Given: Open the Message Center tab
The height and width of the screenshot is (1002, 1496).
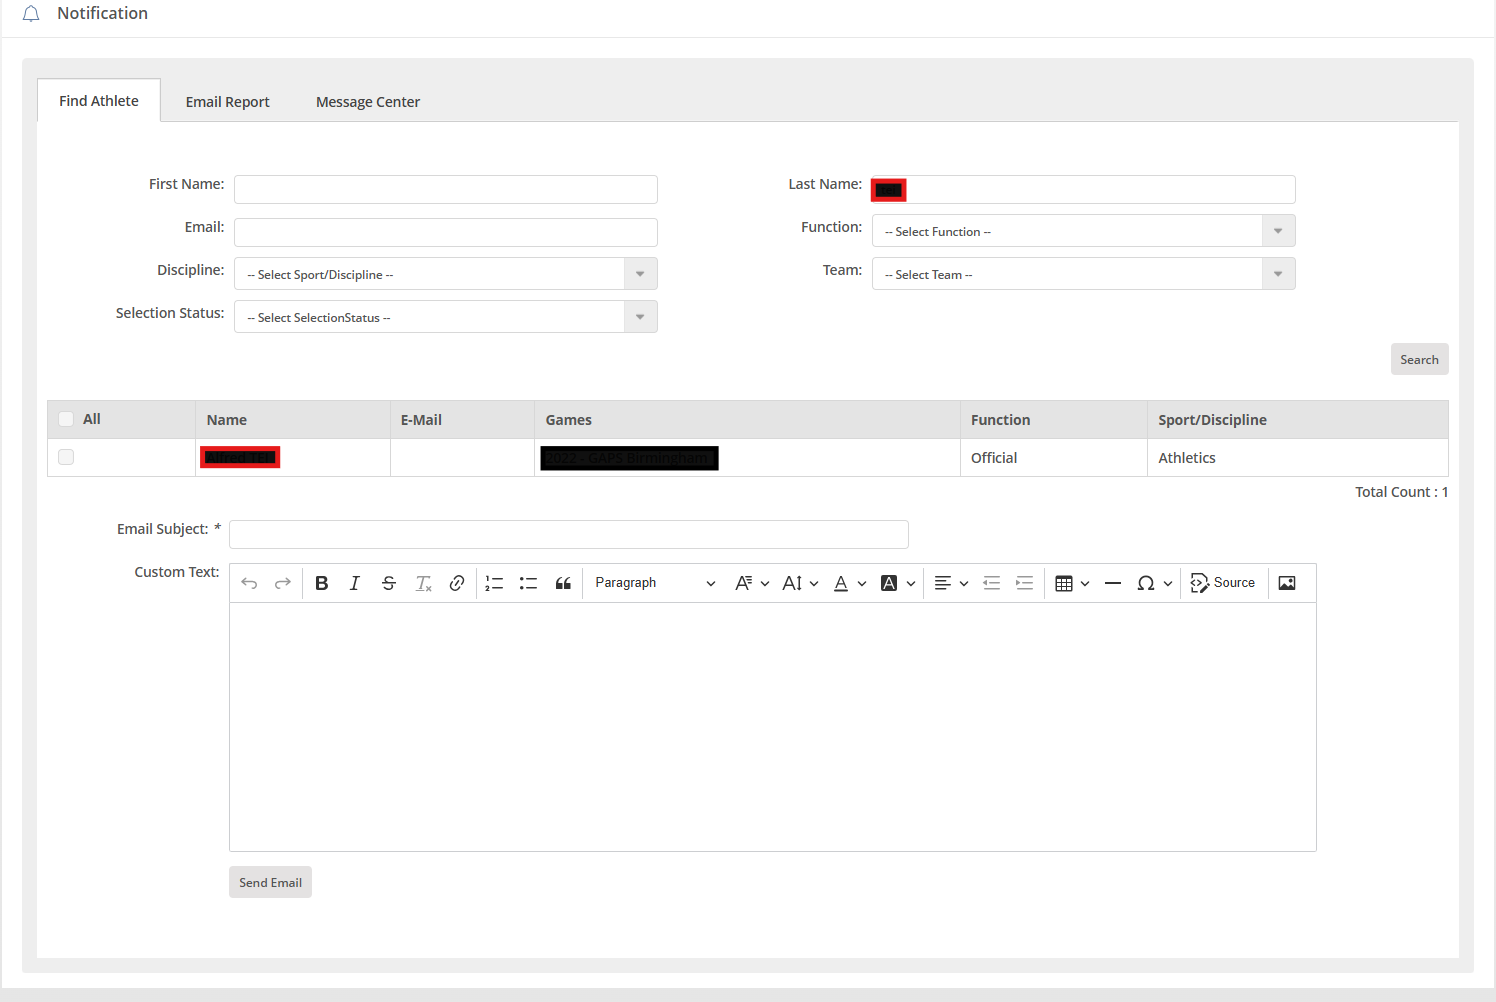Looking at the screenshot, I should tap(368, 102).
